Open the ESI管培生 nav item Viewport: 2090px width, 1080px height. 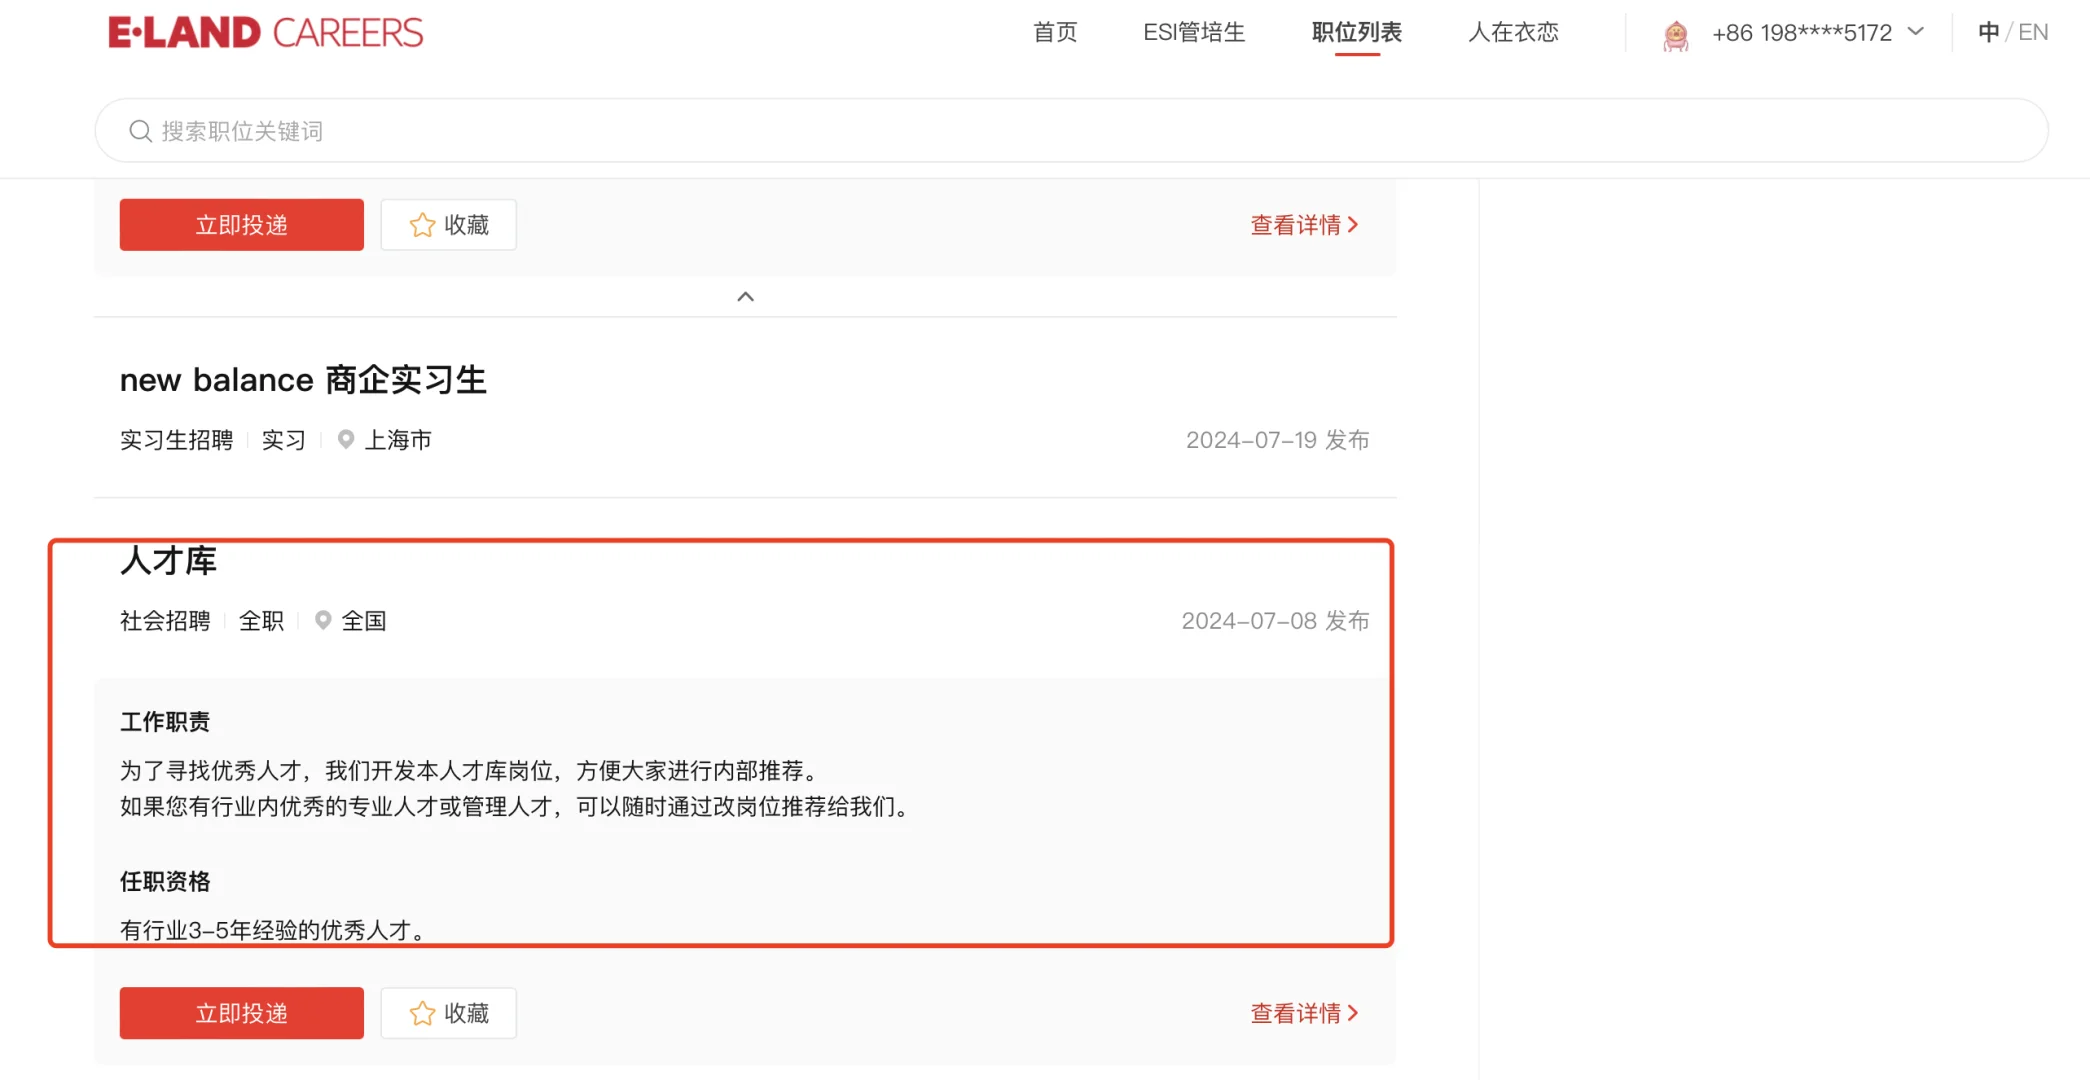(1194, 32)
